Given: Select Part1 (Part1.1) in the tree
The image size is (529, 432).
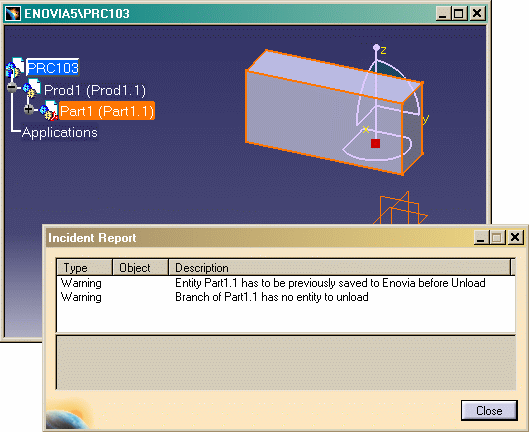Looking at the screenshot, I should click(x=107, y=111).
